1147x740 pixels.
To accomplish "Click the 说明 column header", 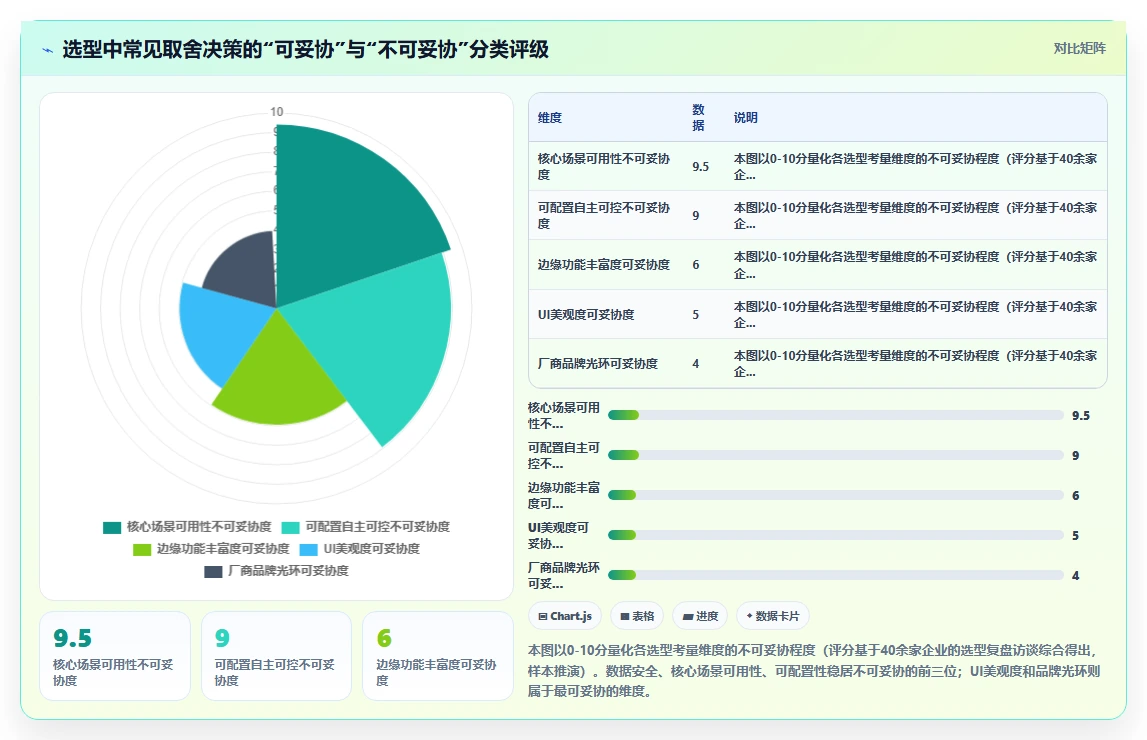I will point(745,118).
